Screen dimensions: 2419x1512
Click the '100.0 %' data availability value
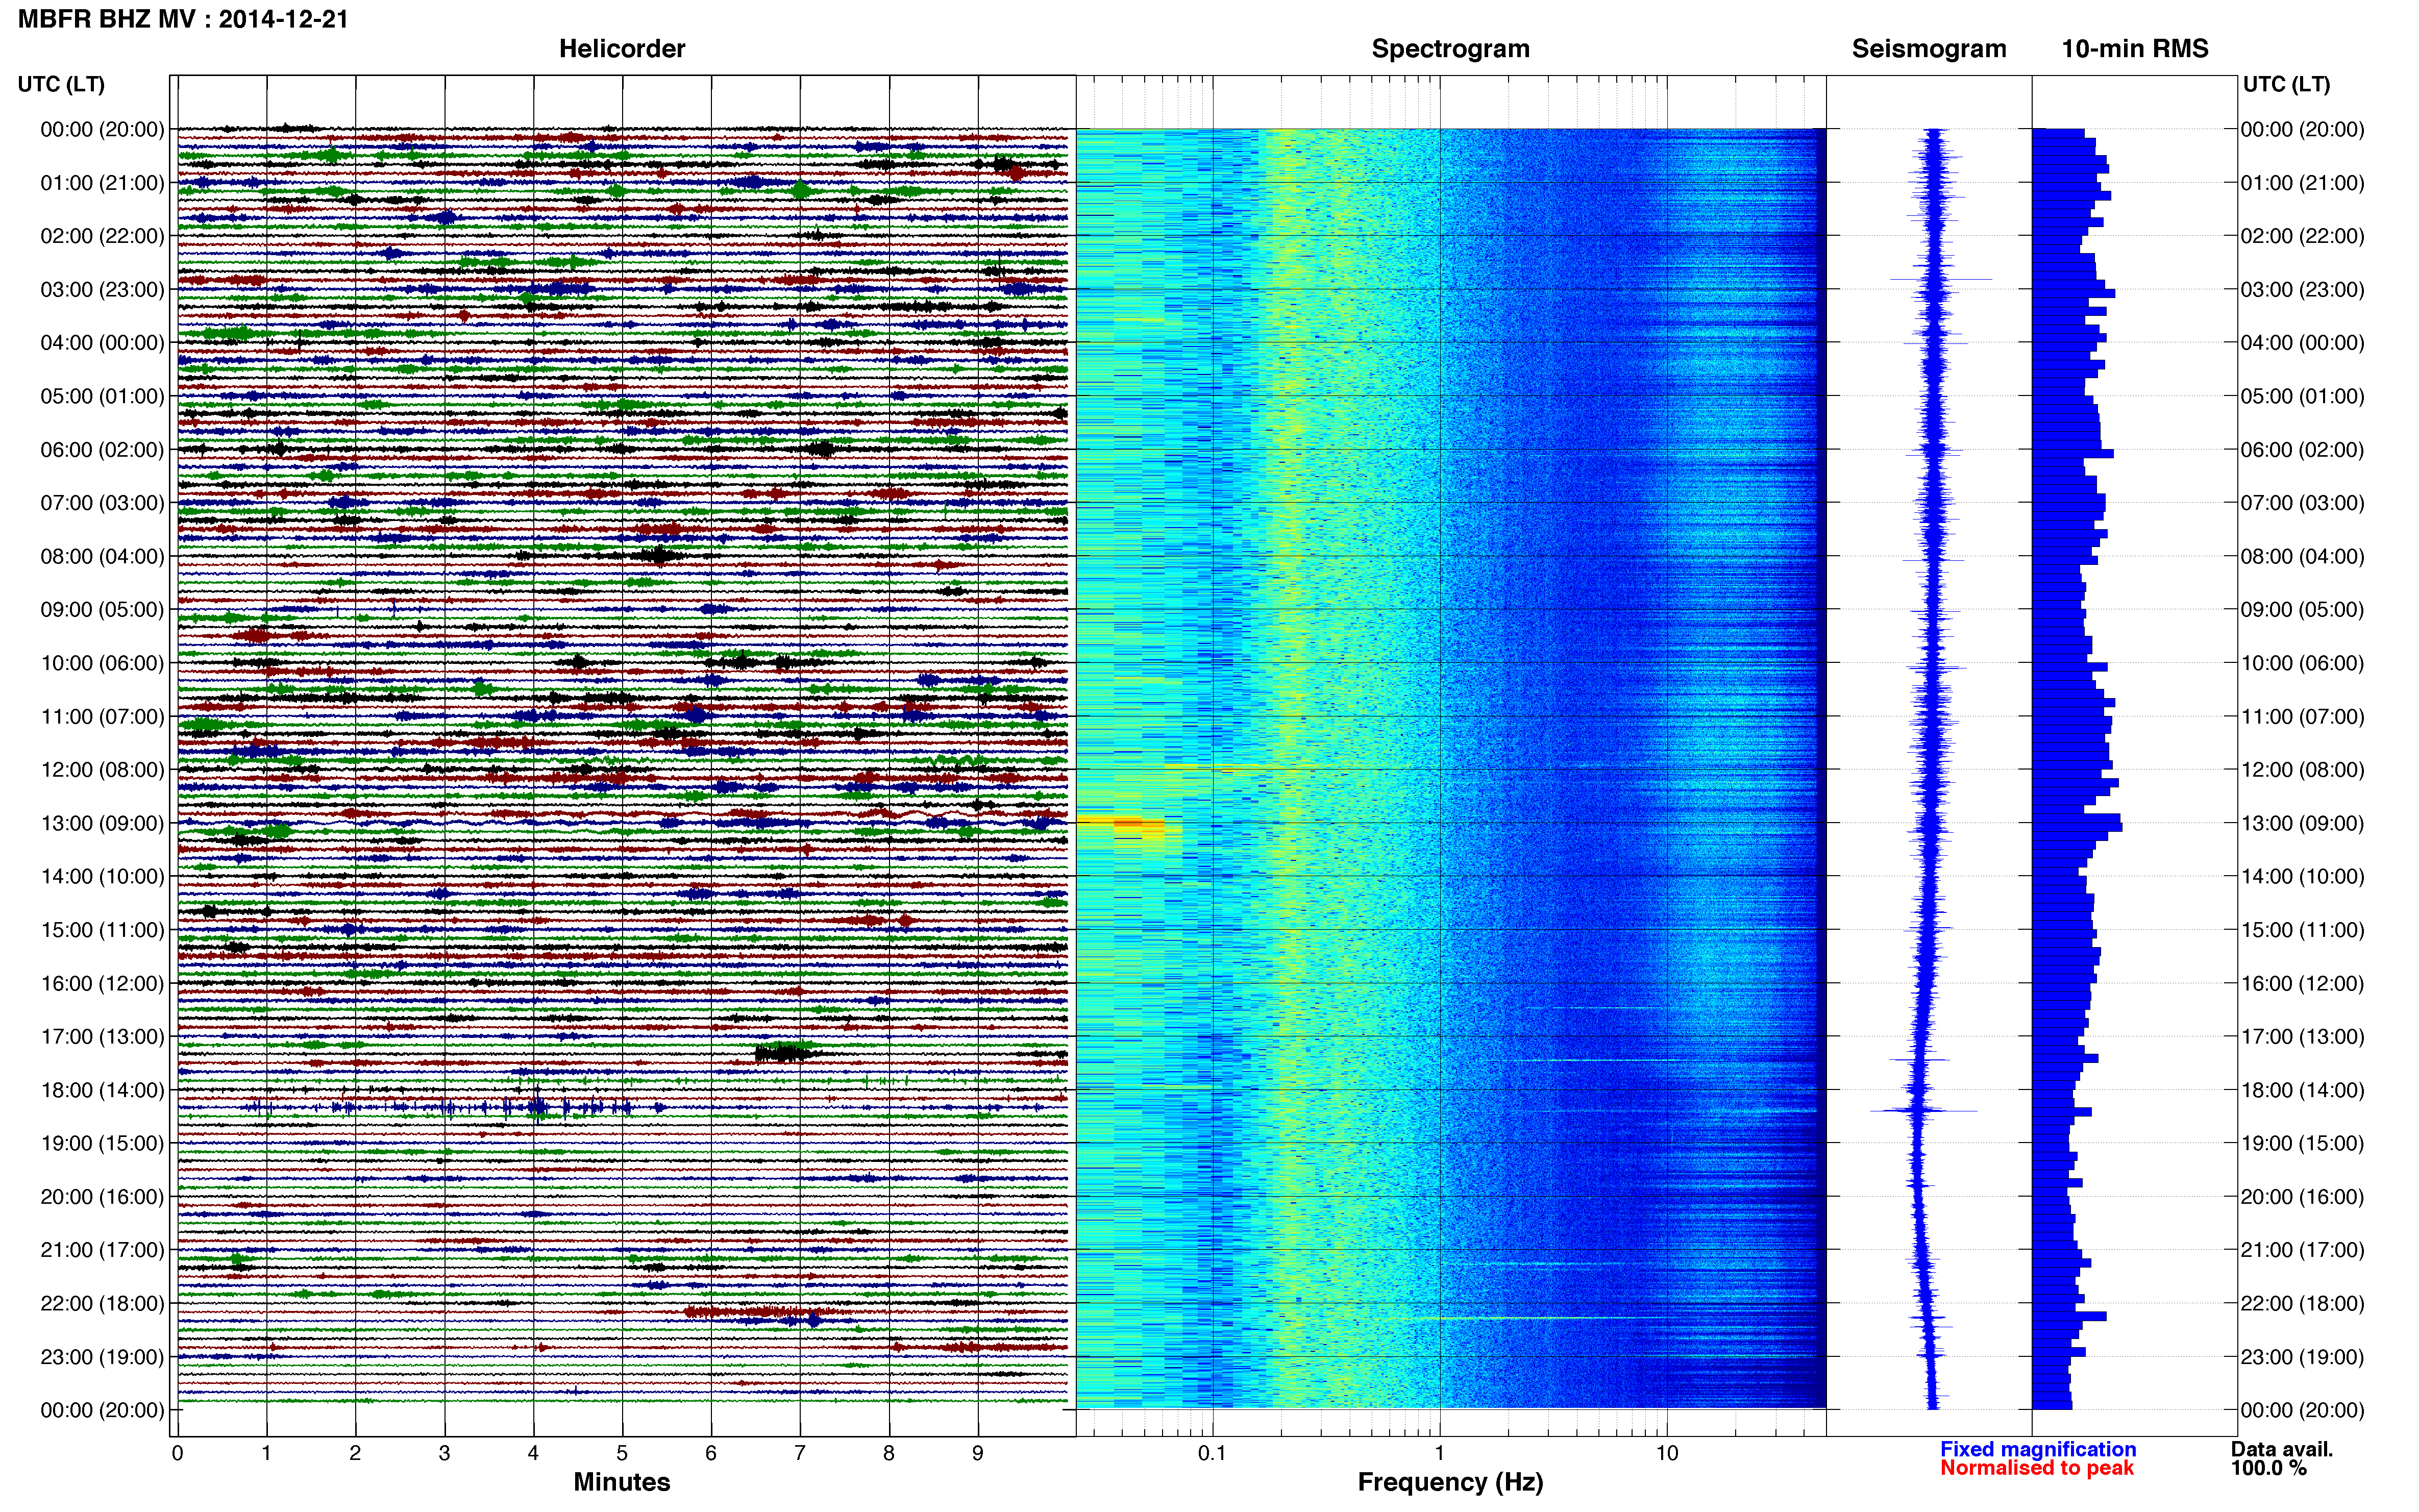tap(2268, 1468)
